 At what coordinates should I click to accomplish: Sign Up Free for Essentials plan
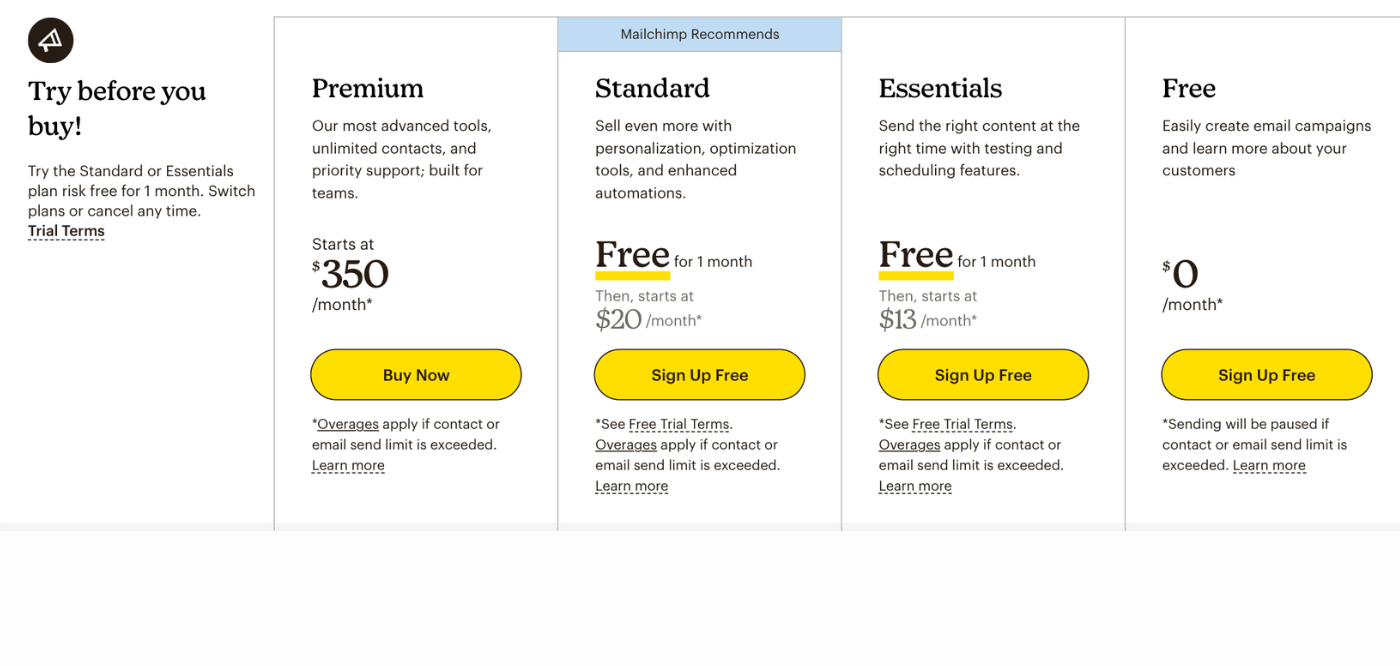(983, 375)
